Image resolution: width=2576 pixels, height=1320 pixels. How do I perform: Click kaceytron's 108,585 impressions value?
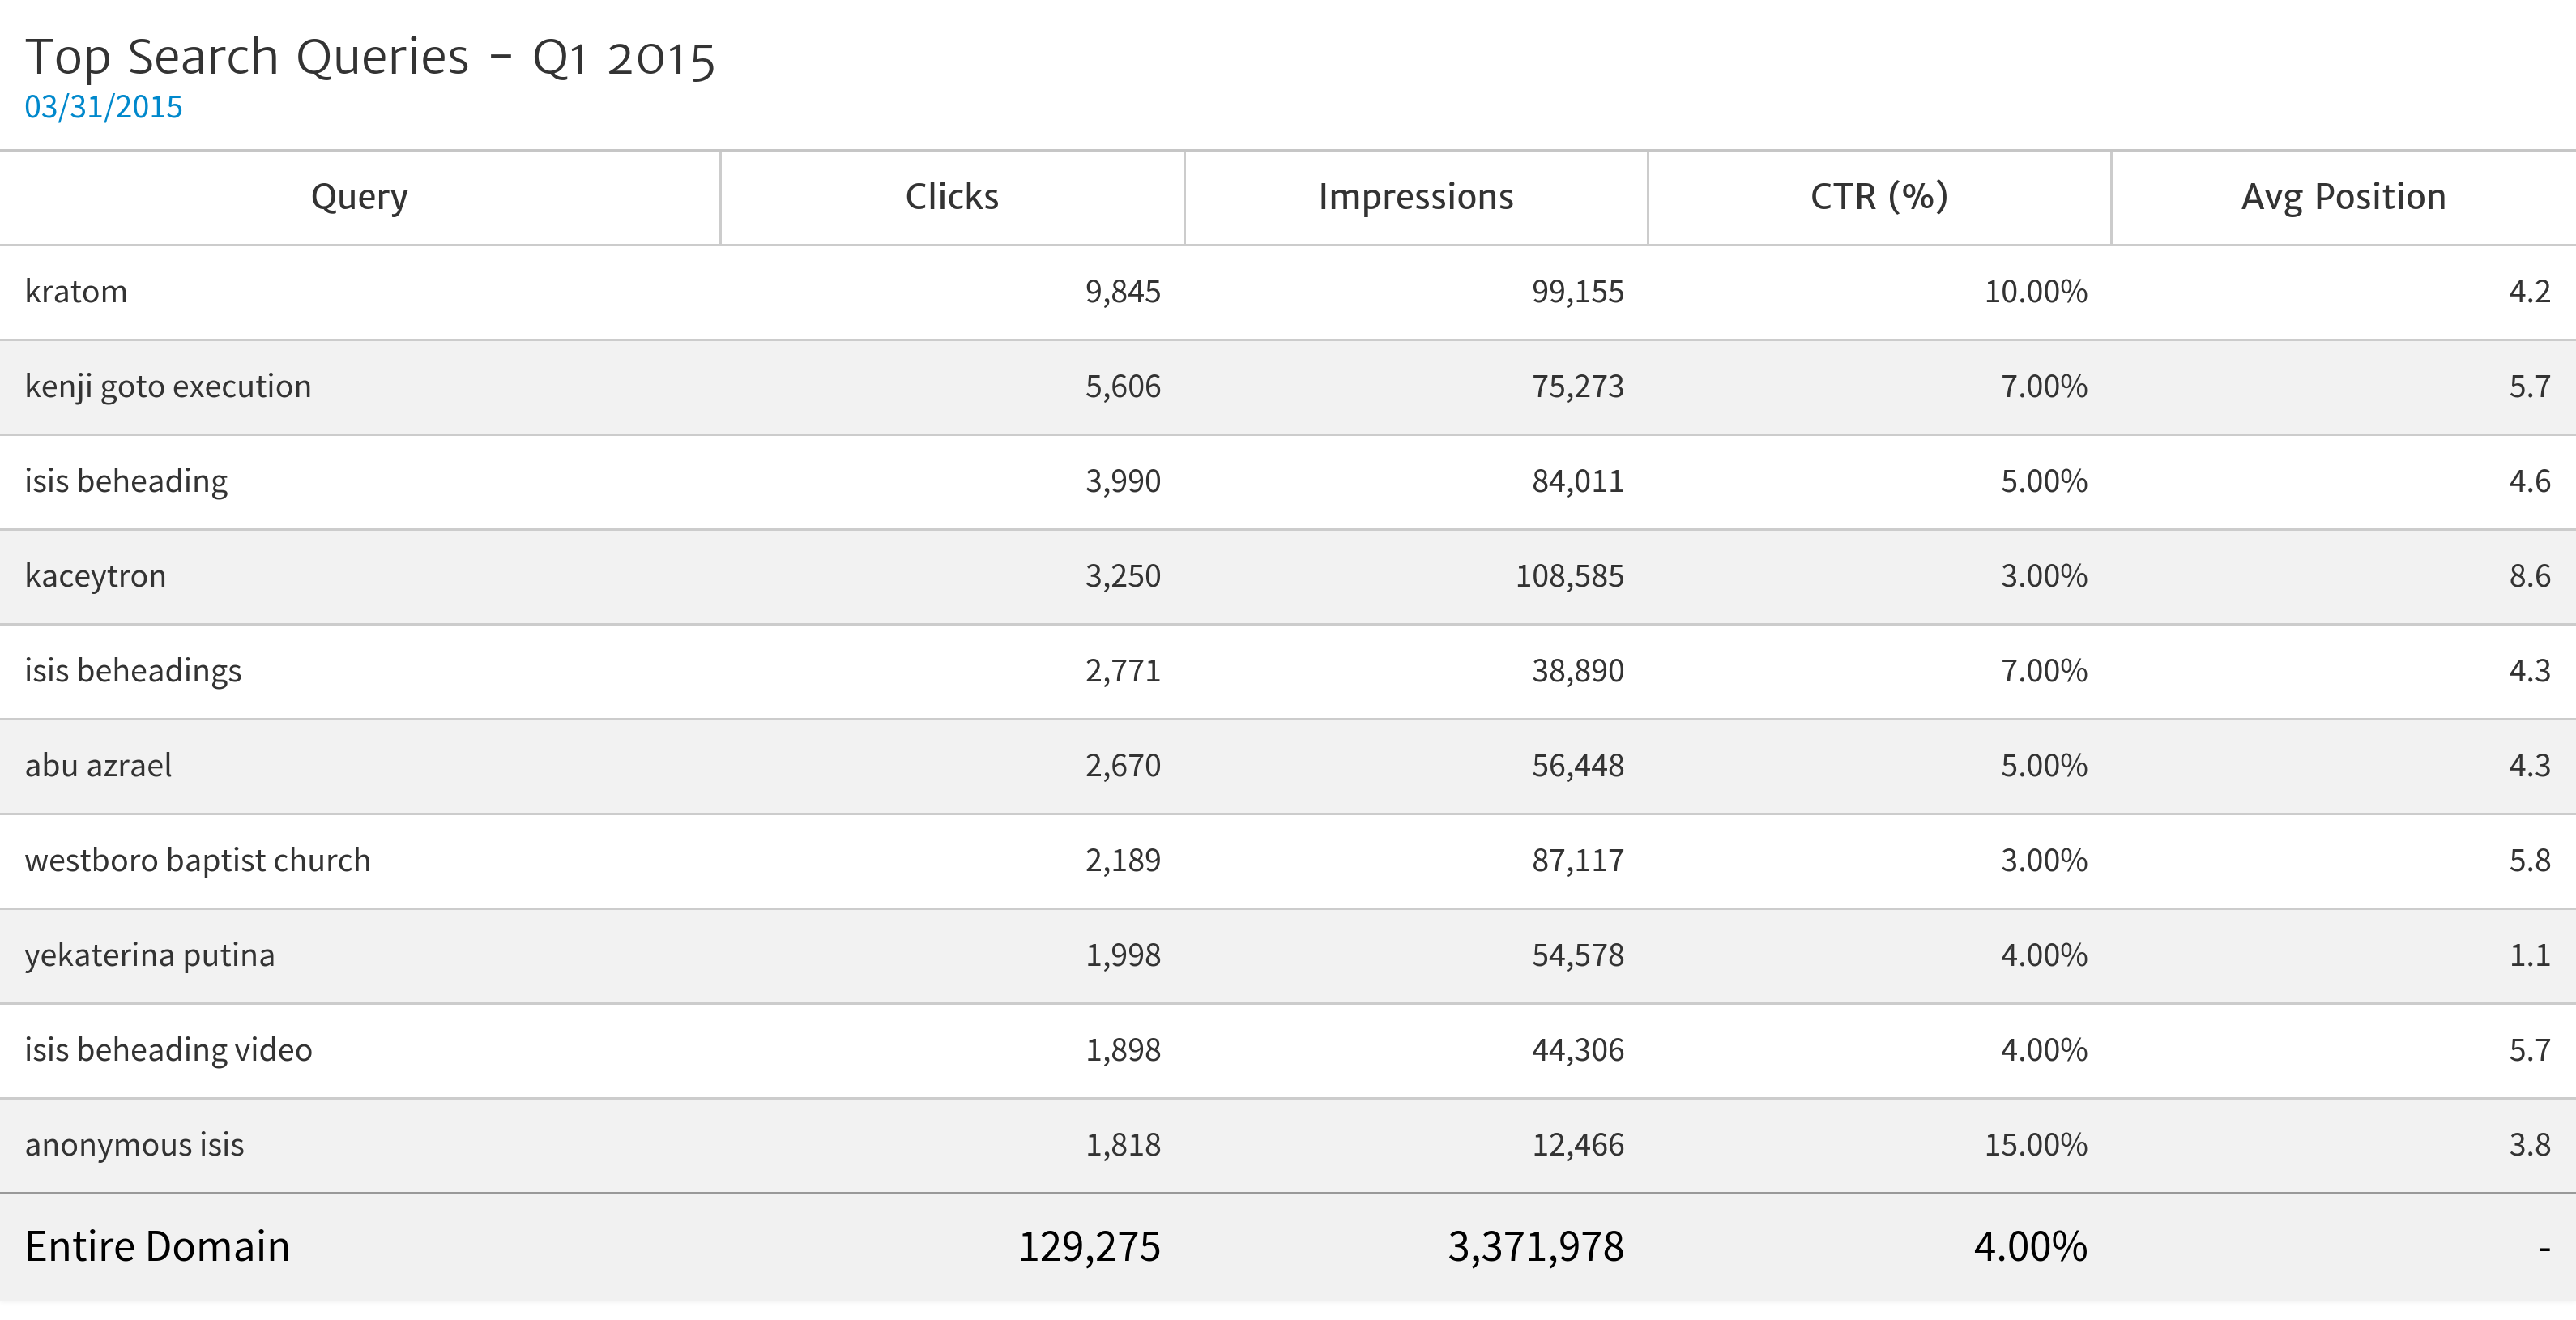pyautogui.click(x=1569, y=576)
